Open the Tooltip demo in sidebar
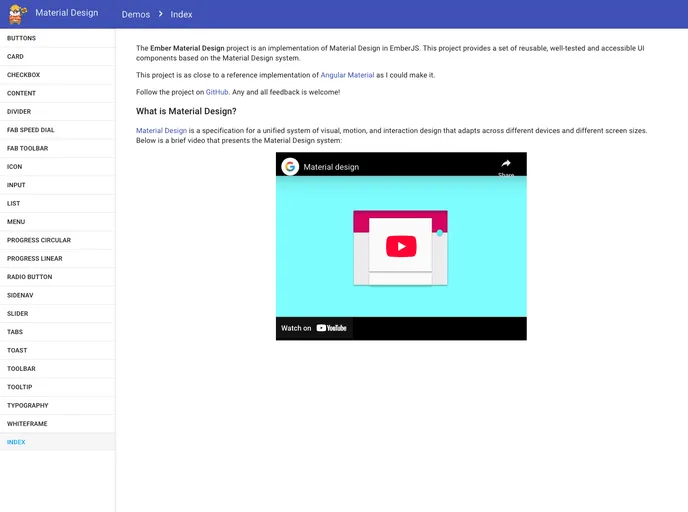 (57, 387)
